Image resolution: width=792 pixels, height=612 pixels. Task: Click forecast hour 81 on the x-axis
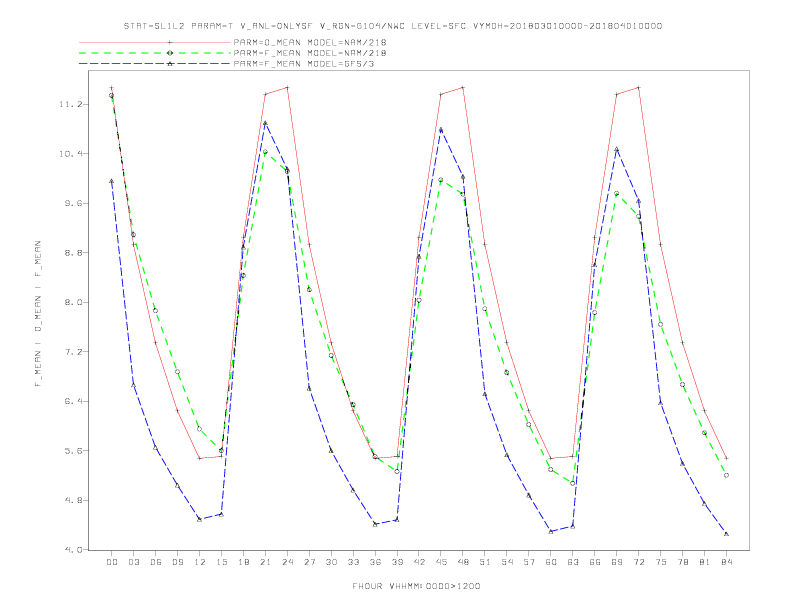(705, 562)
